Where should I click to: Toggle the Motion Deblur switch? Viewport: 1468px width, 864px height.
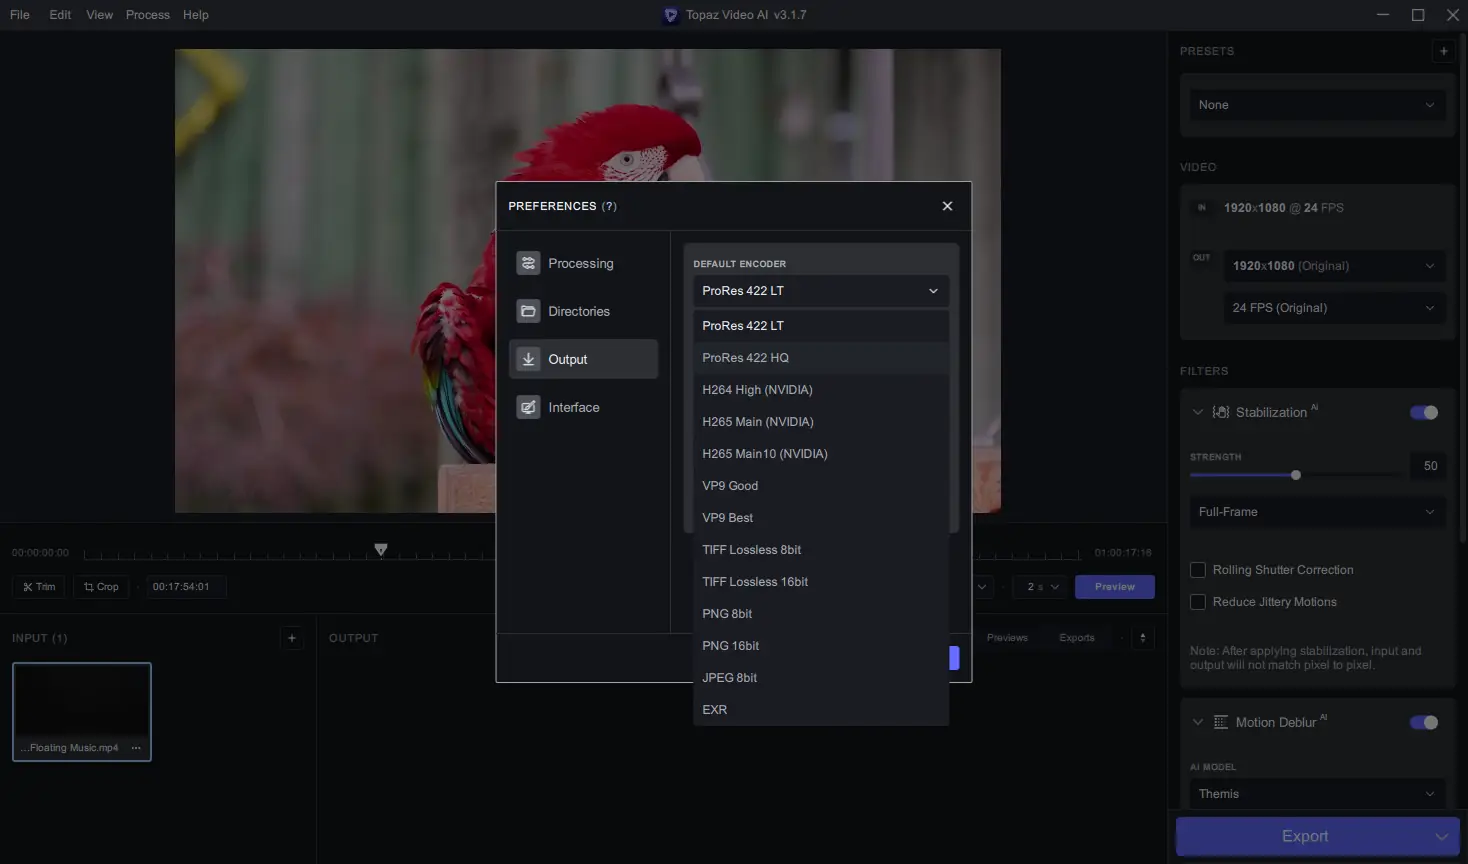[x=1424, y=722]
